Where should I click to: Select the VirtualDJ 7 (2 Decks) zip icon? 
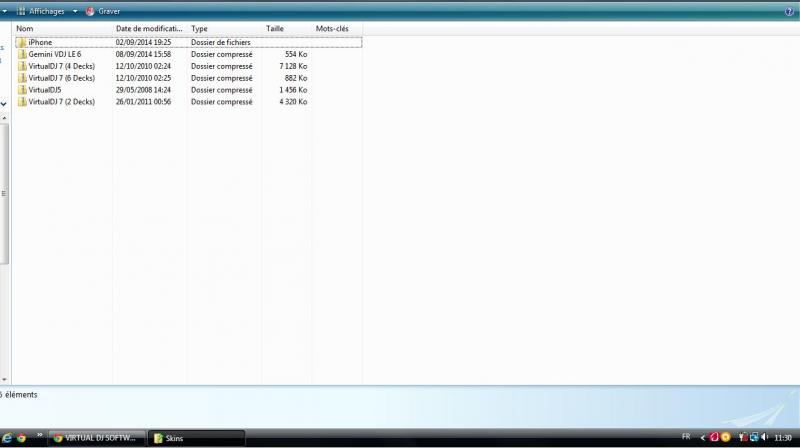(22, 102)
